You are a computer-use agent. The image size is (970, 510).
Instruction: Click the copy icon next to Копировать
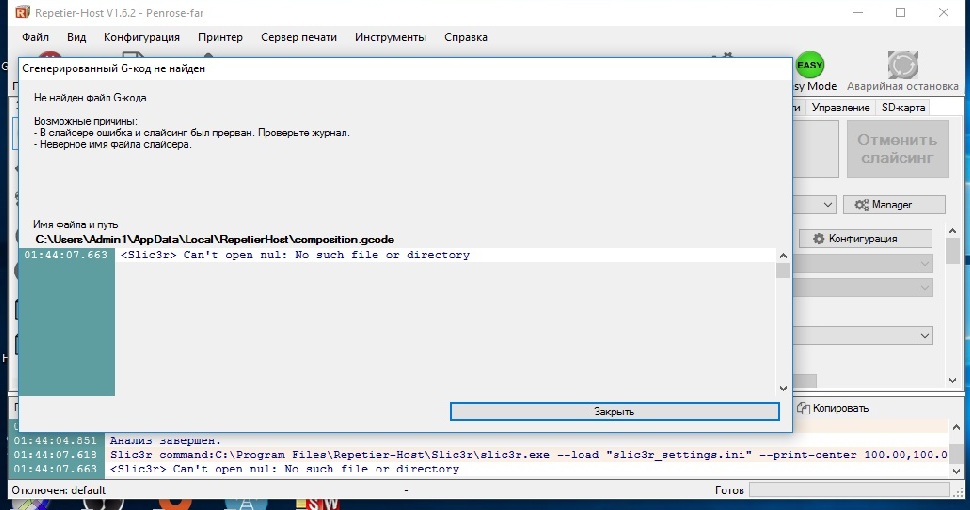click(x=803, y=408)
